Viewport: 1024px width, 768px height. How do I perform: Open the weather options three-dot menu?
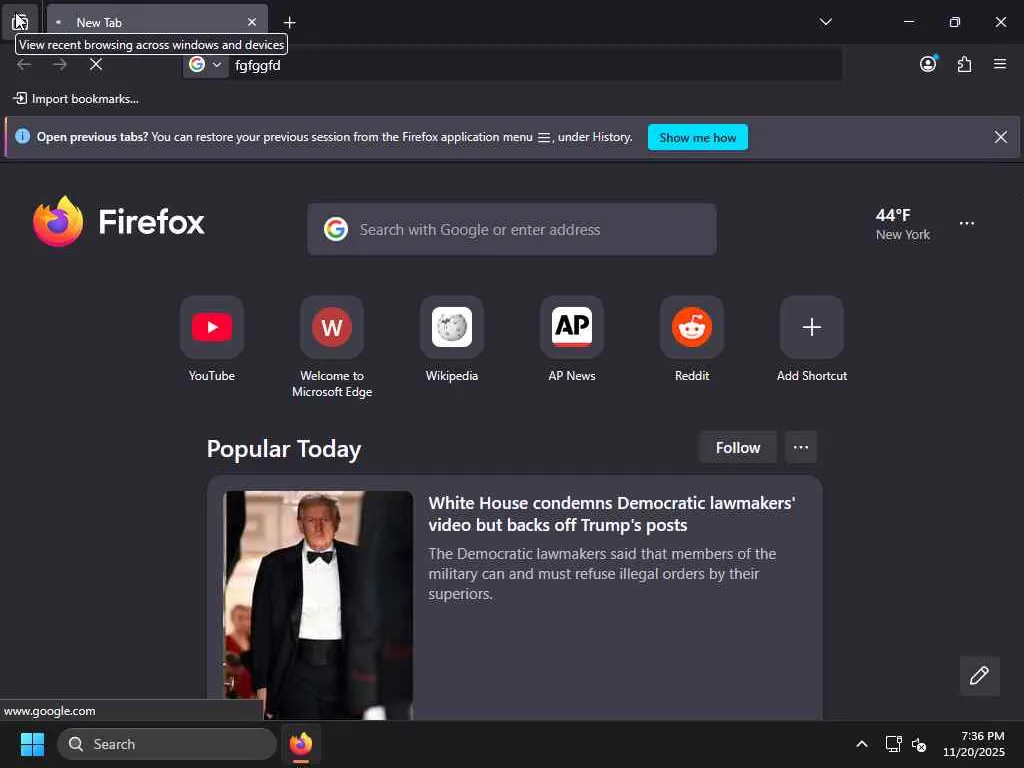point(967,223)
